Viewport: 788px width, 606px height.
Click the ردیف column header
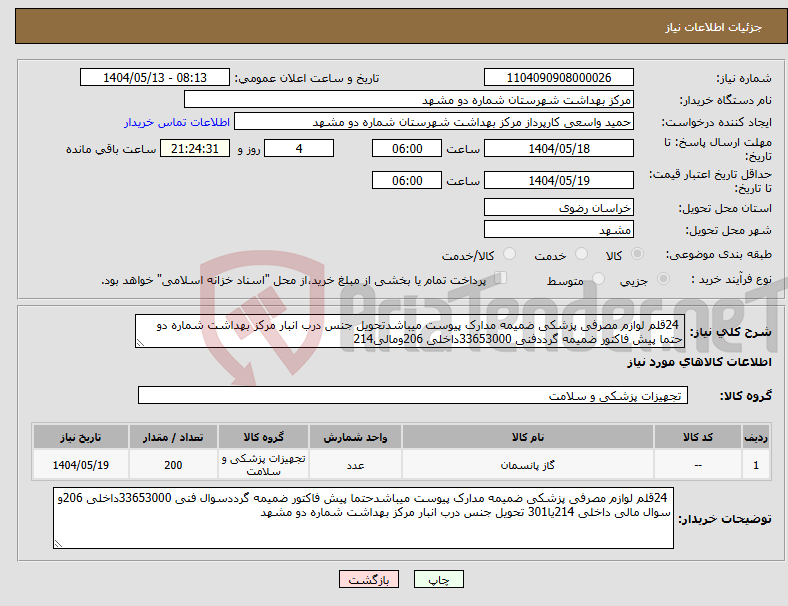point(755,437)
